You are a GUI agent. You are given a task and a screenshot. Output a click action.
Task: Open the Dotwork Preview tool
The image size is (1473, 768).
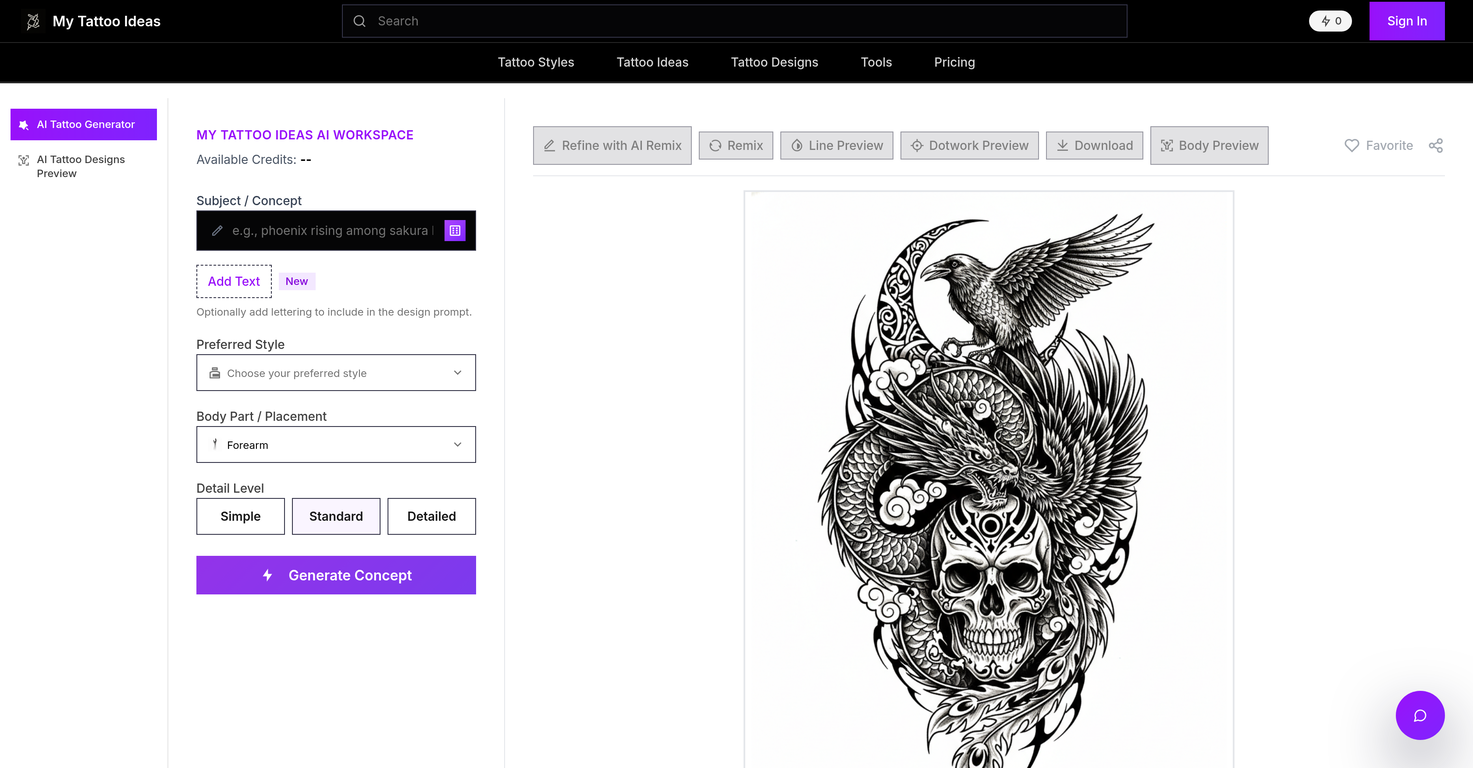pyautogui.click(x=968, y=145)
